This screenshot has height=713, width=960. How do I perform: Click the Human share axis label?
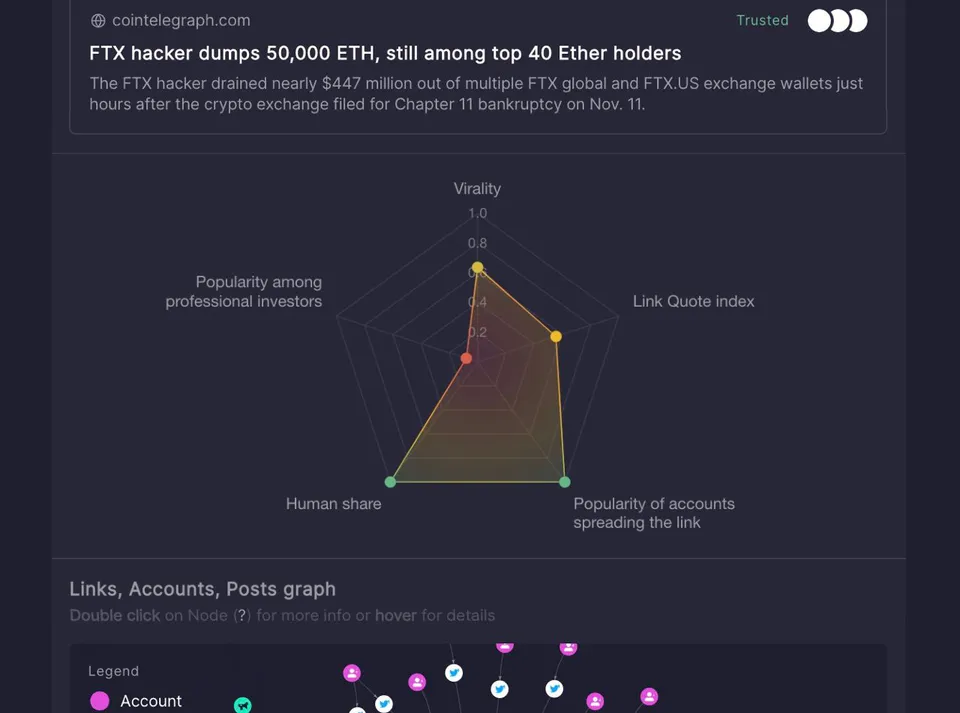pos(333,504)
